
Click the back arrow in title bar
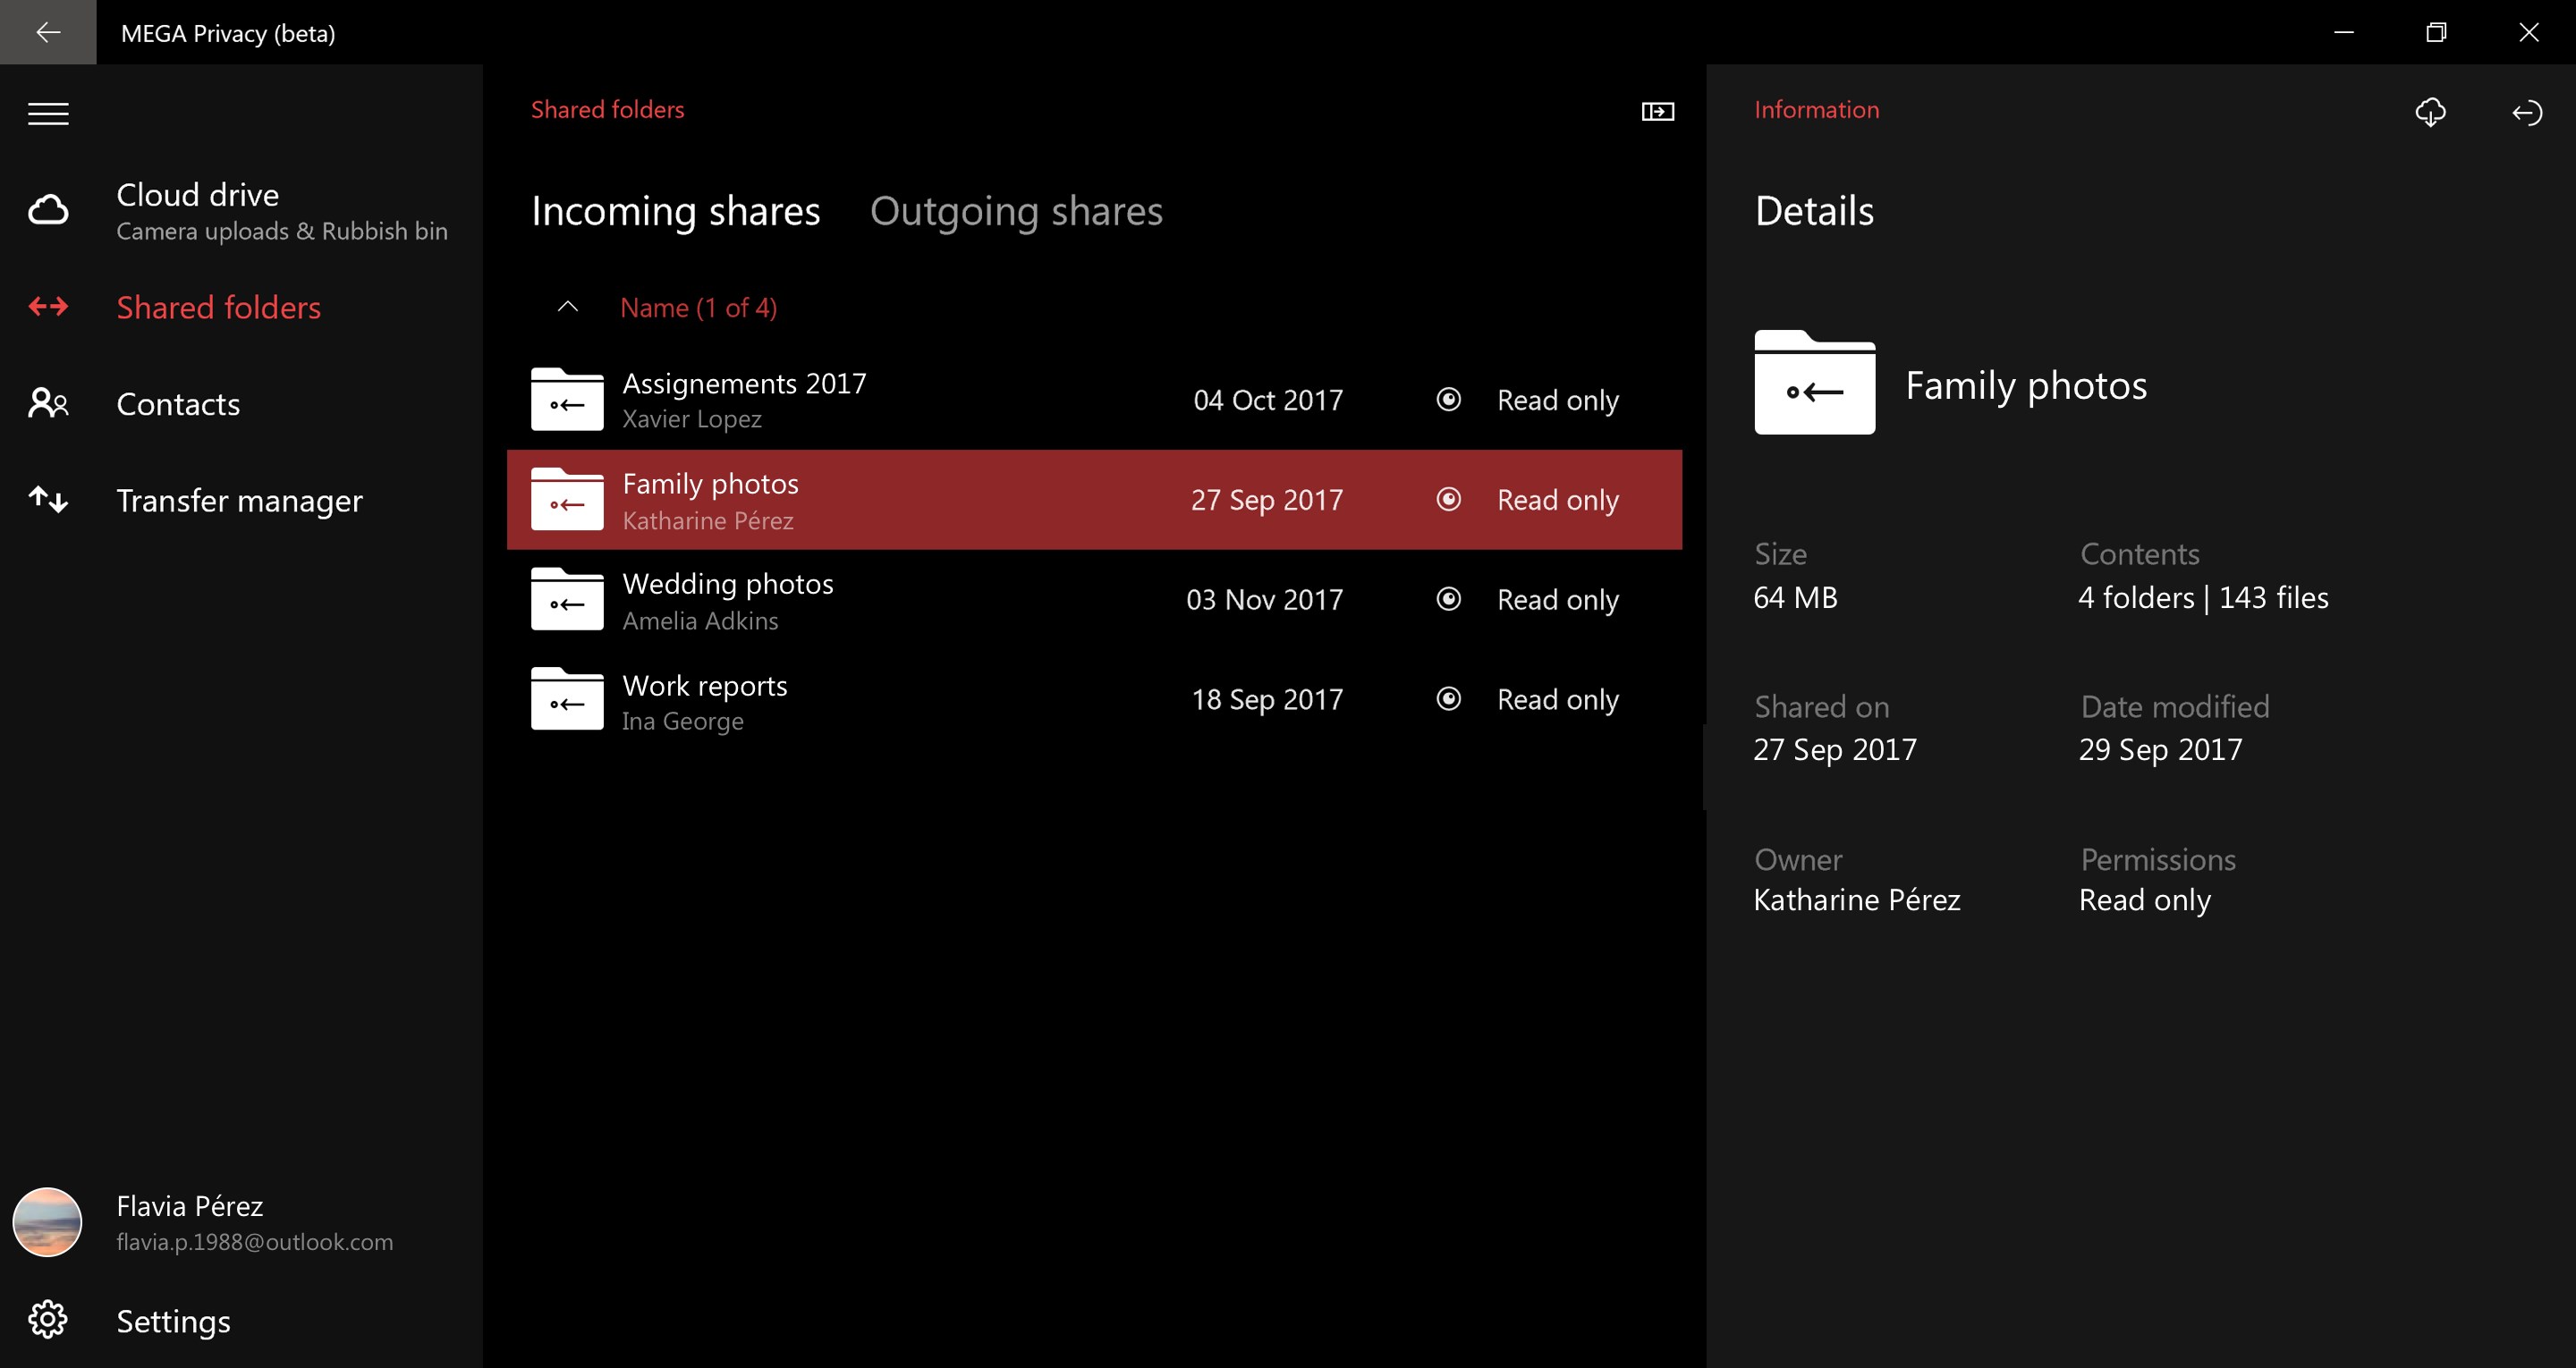[48, 32]
